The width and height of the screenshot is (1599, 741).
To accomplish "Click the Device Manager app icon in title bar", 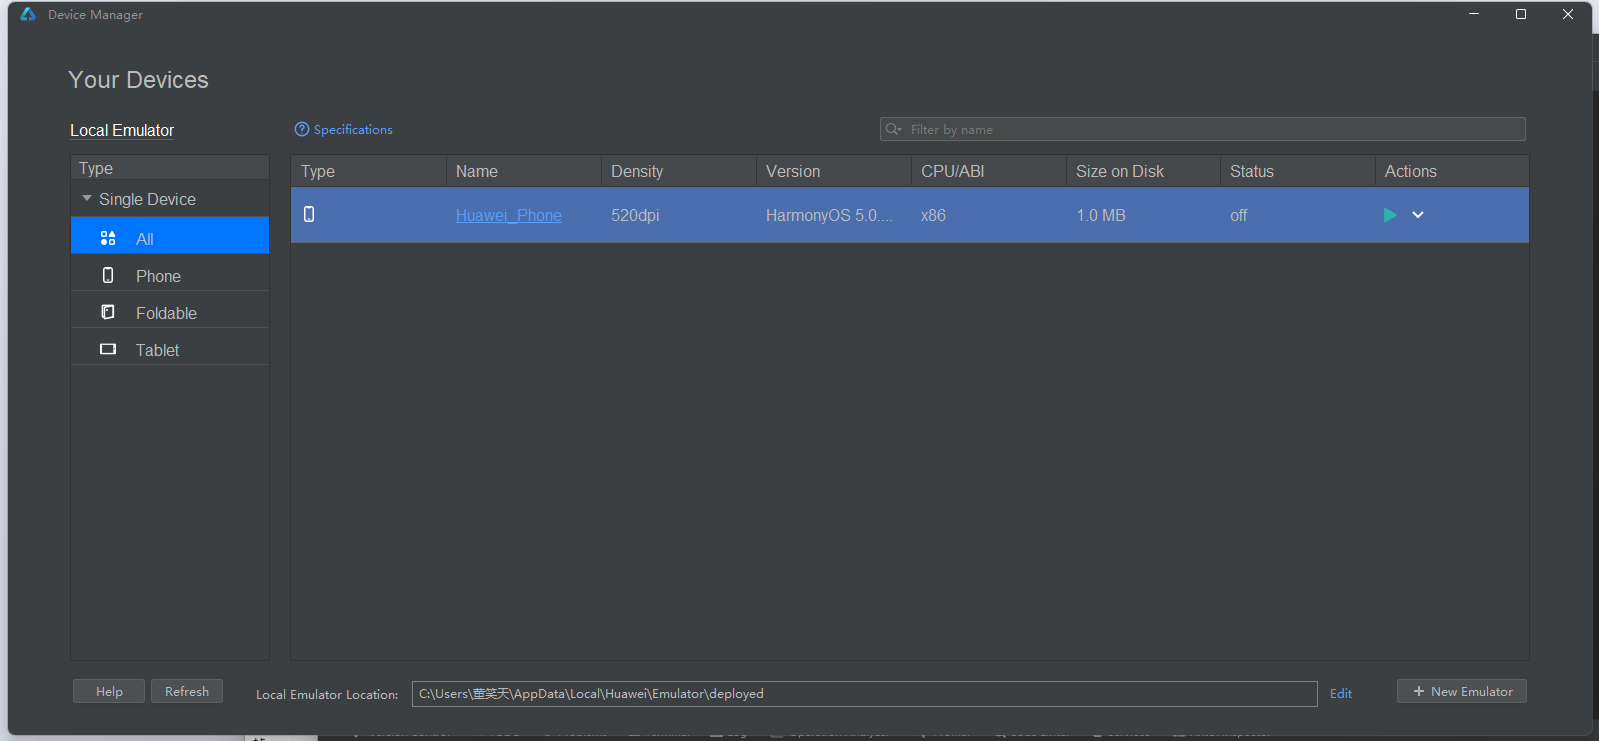I will coord(28,14).
